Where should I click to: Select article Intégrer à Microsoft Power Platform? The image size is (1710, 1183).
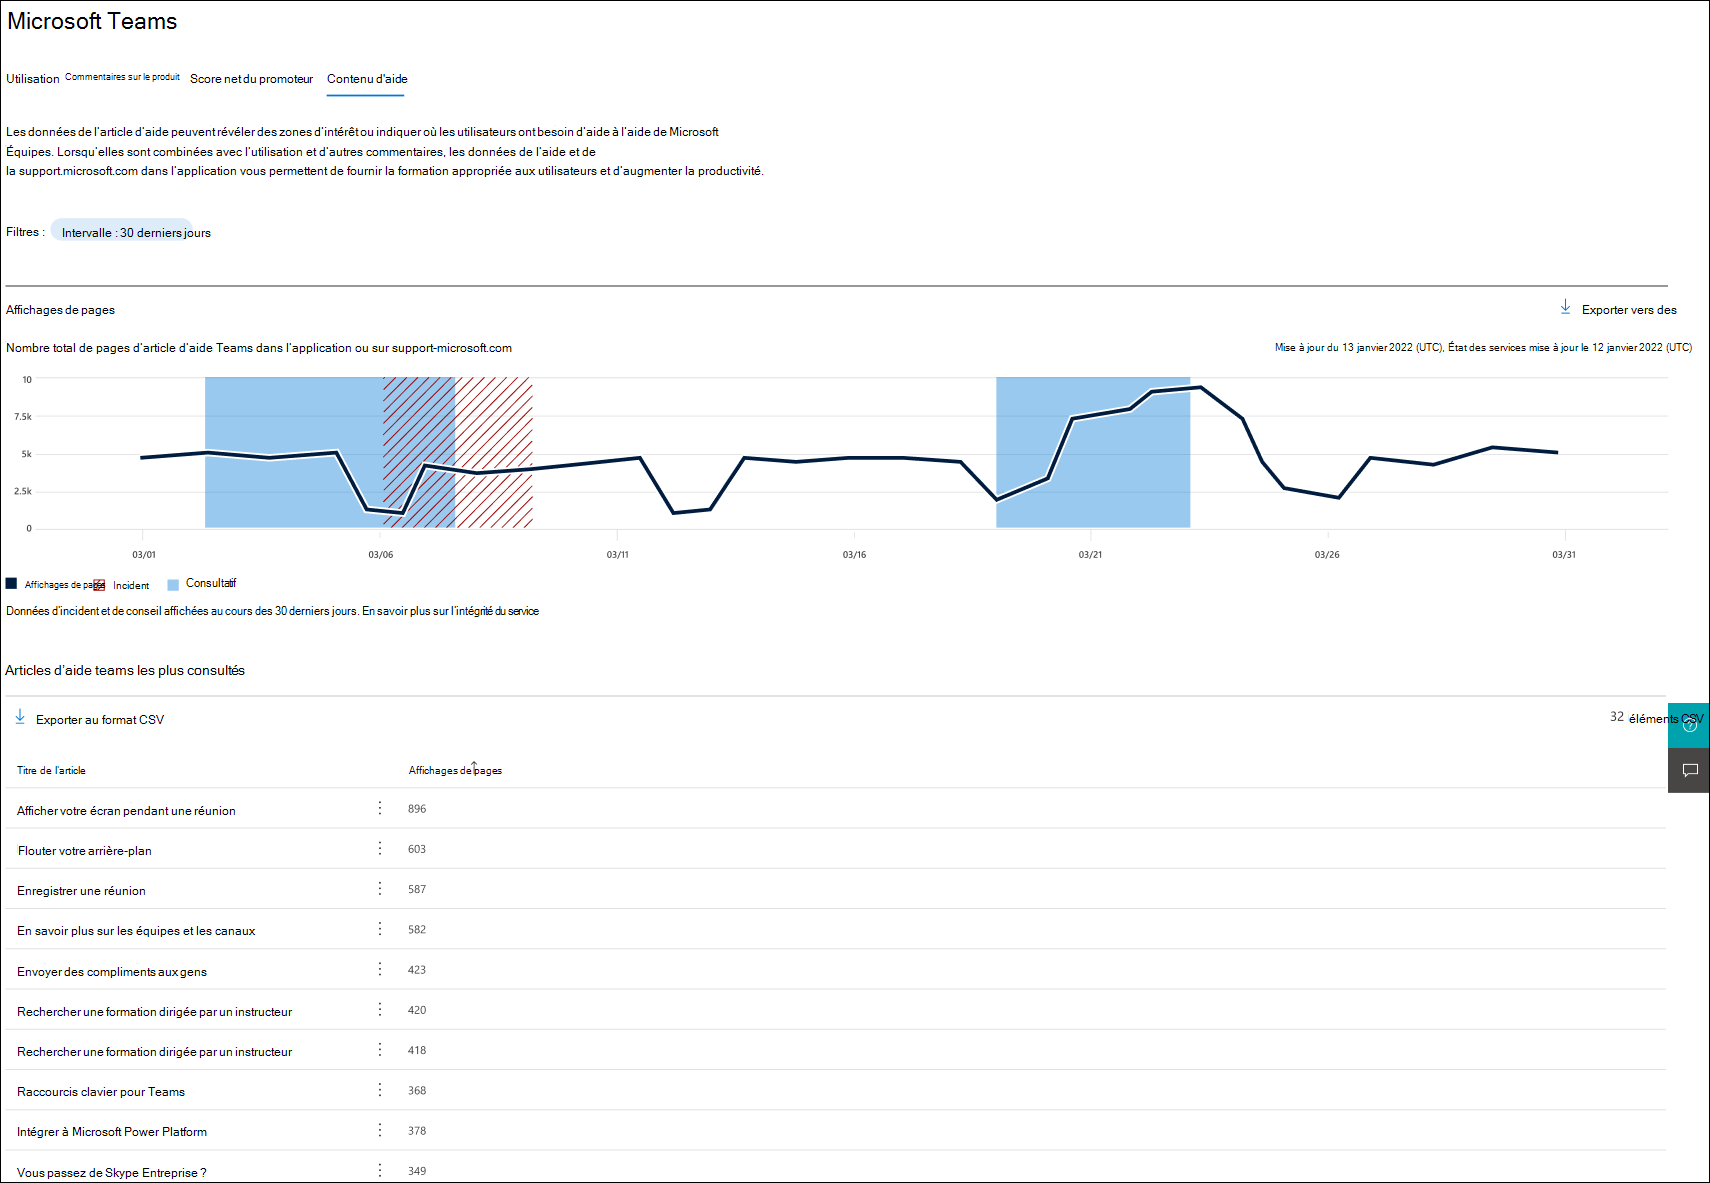coord(112,1132)
